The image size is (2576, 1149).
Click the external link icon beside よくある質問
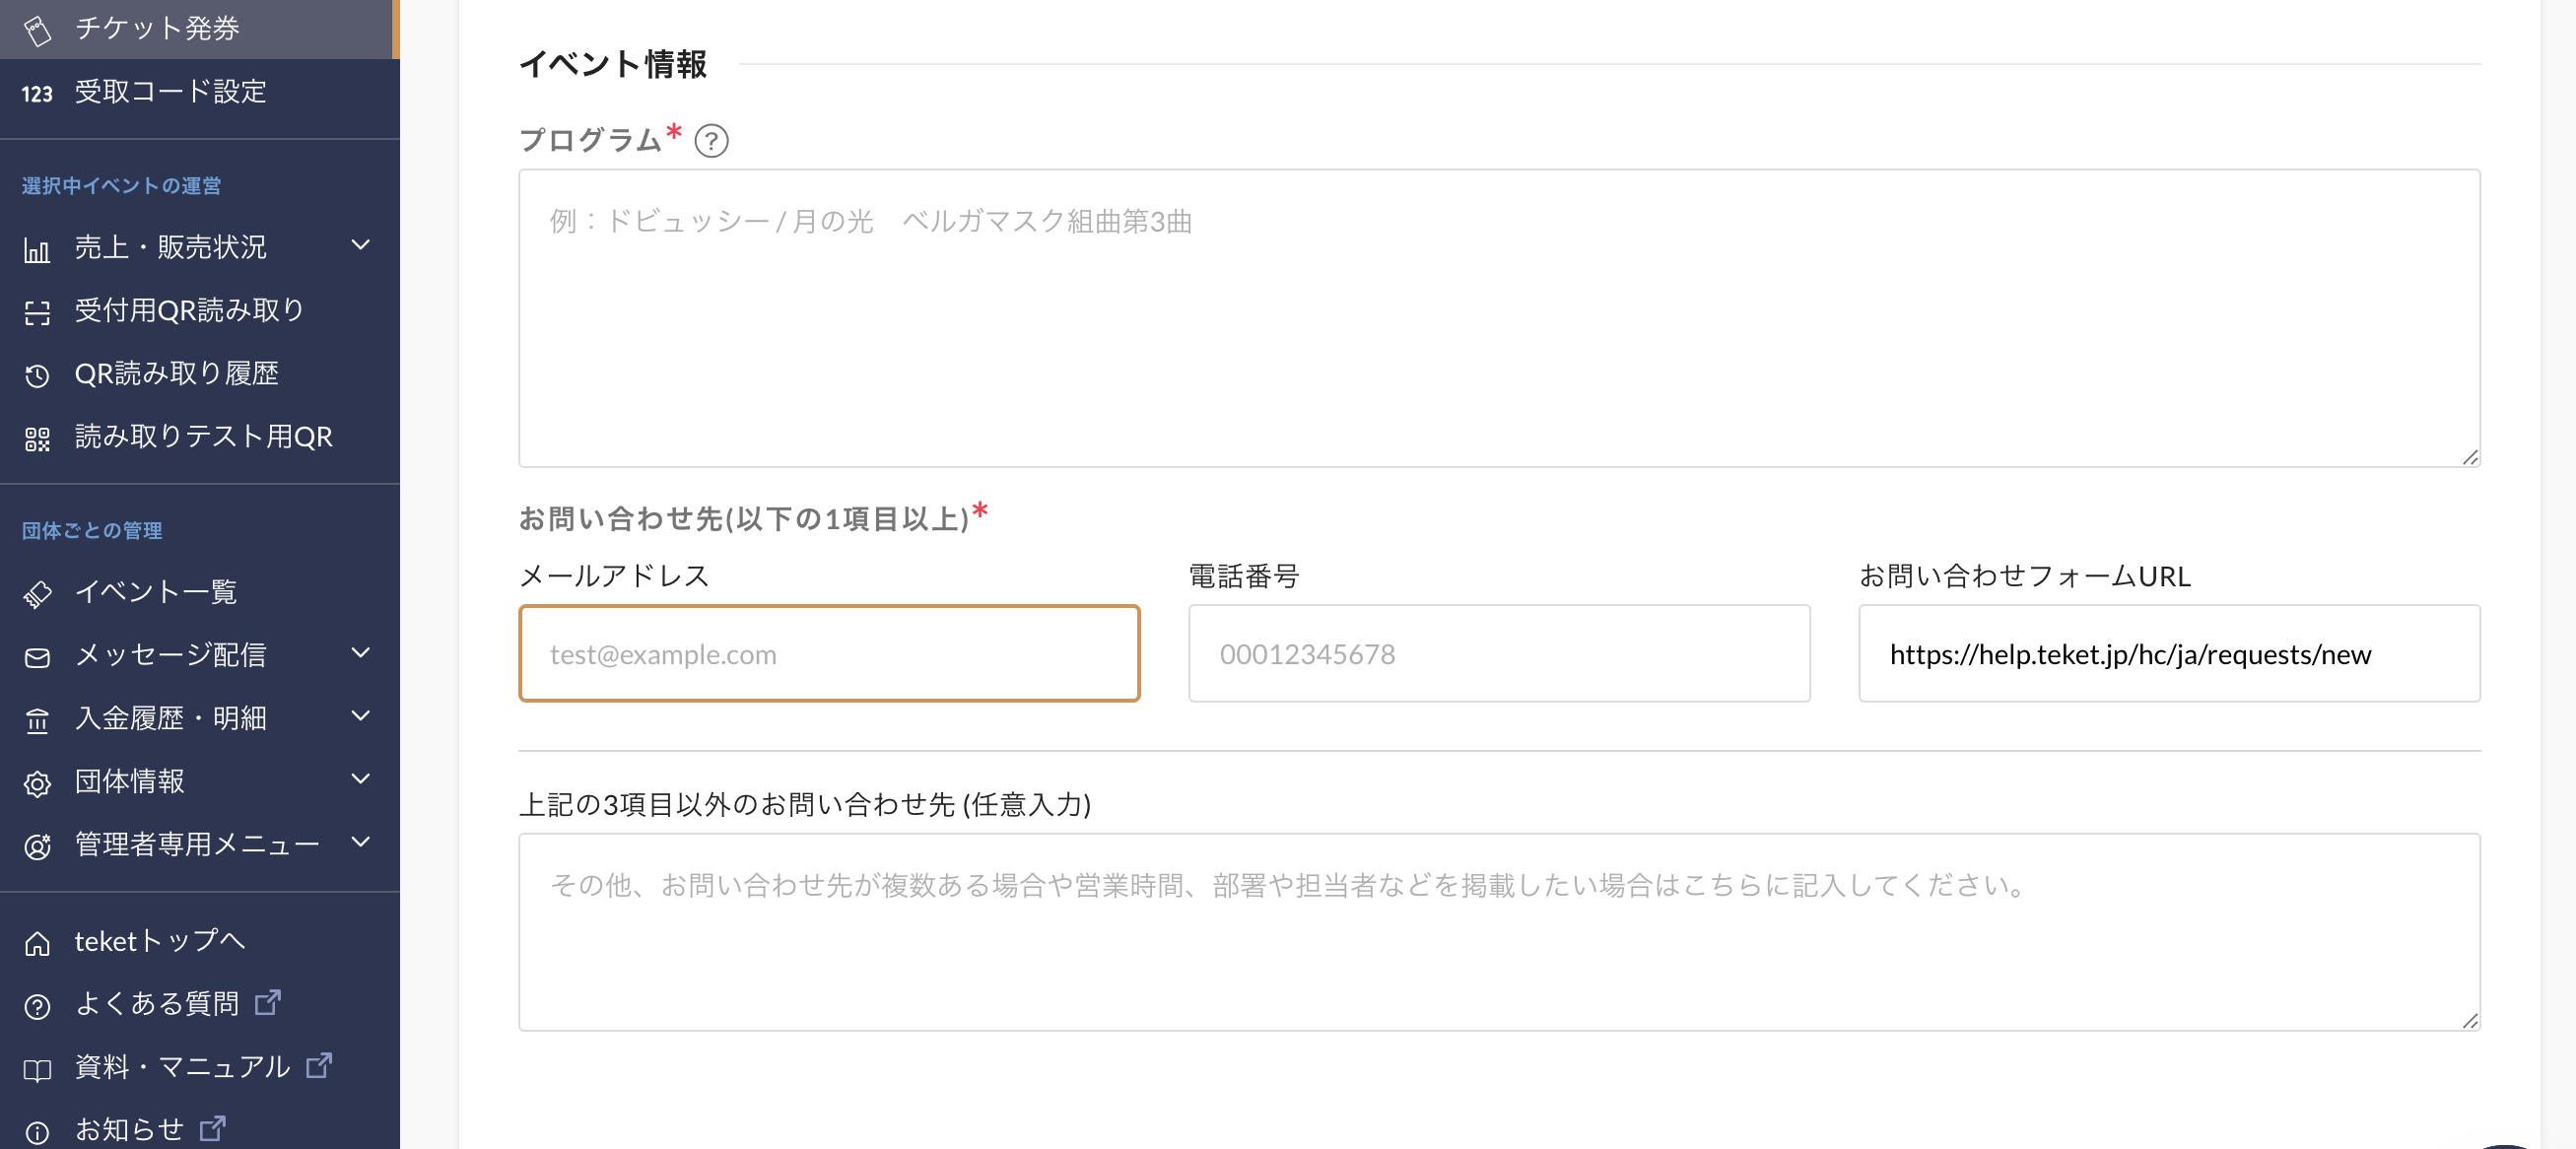pos(268,1001)
